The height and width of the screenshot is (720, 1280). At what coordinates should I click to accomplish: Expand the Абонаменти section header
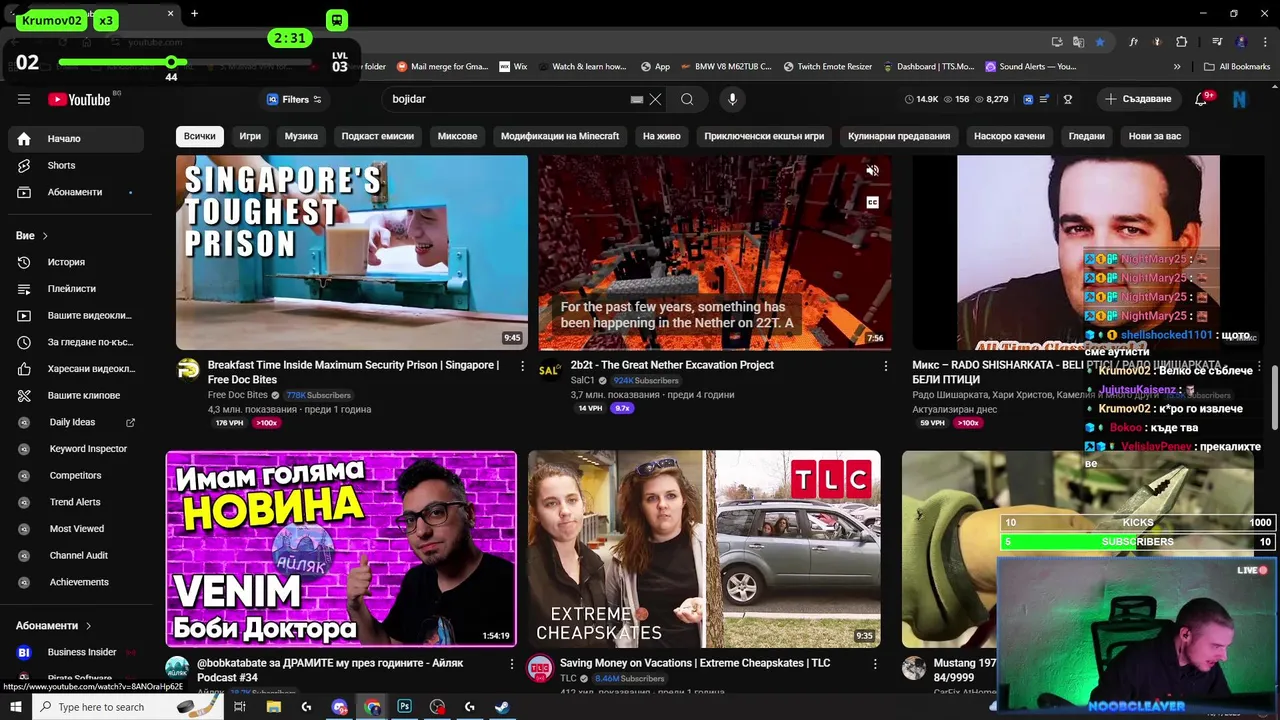tap(54, 625)
